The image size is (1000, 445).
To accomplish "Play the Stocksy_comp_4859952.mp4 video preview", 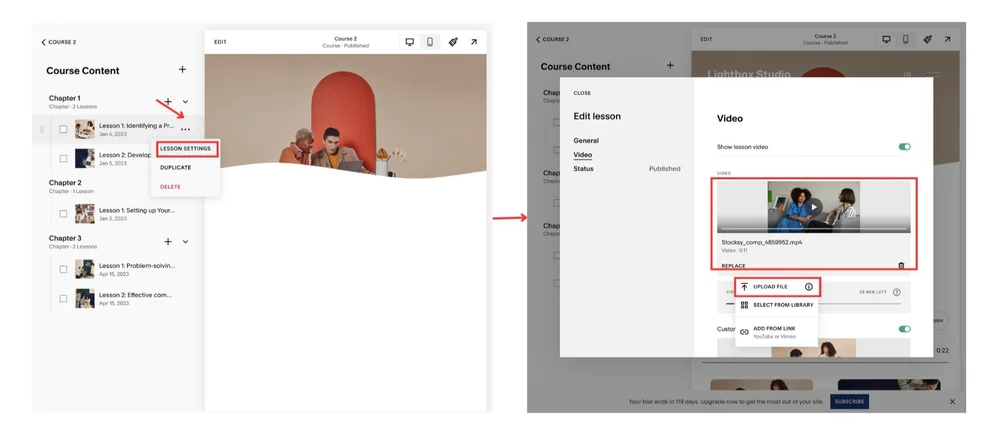I will tap(813, 207).
